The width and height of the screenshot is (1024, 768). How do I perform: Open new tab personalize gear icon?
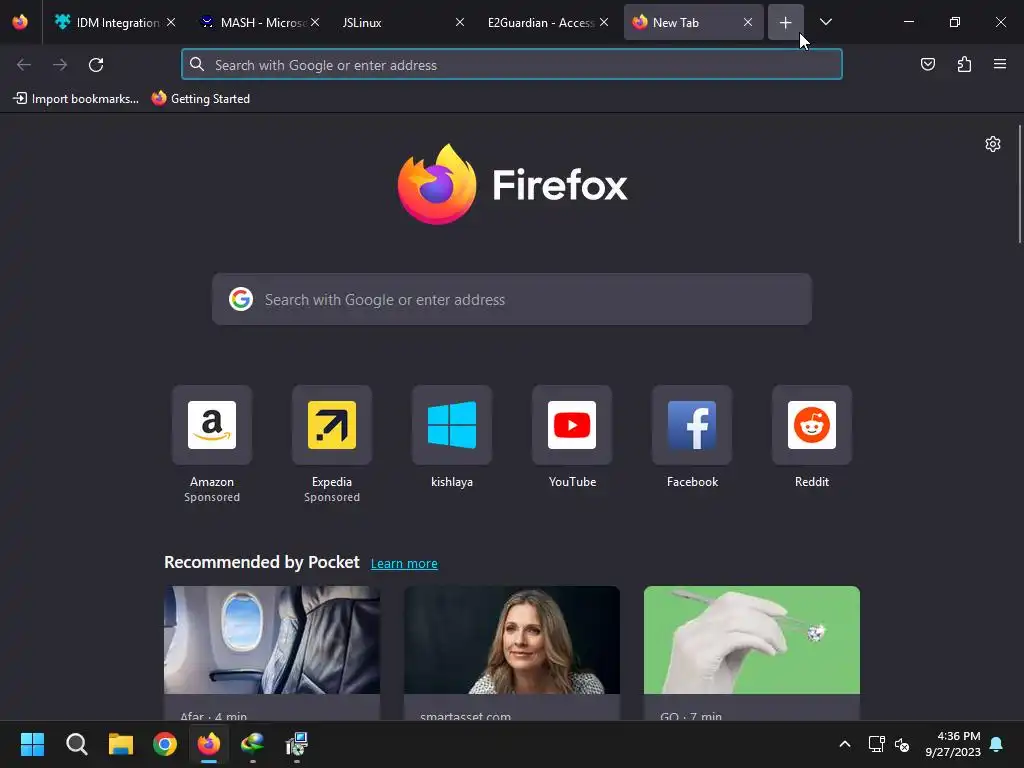(993, 144)
